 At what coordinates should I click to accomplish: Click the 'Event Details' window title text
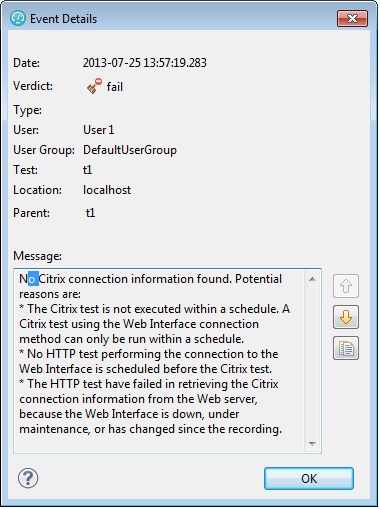click(x=63, y=19)
